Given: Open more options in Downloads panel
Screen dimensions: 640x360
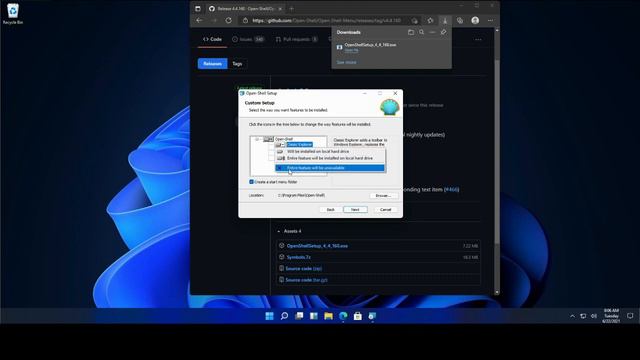Looking at the screenshot, I should pos(432,32).
